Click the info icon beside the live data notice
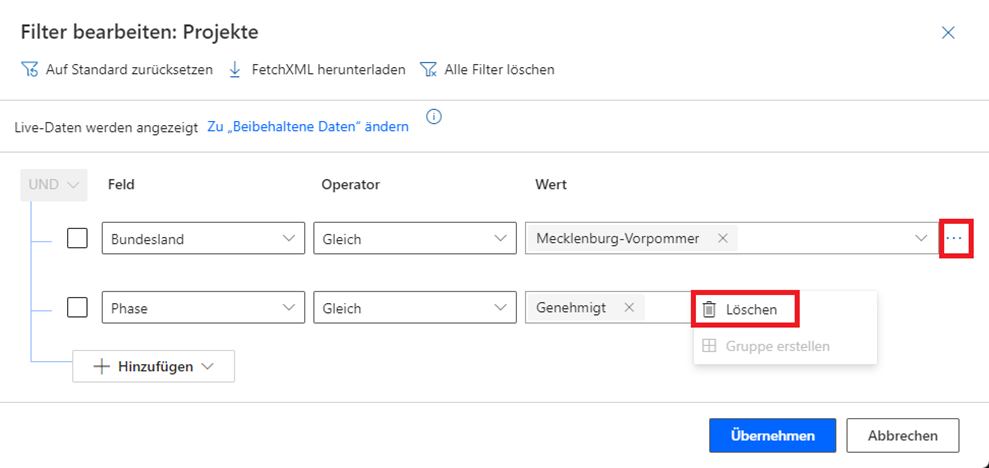 [434, 117]
